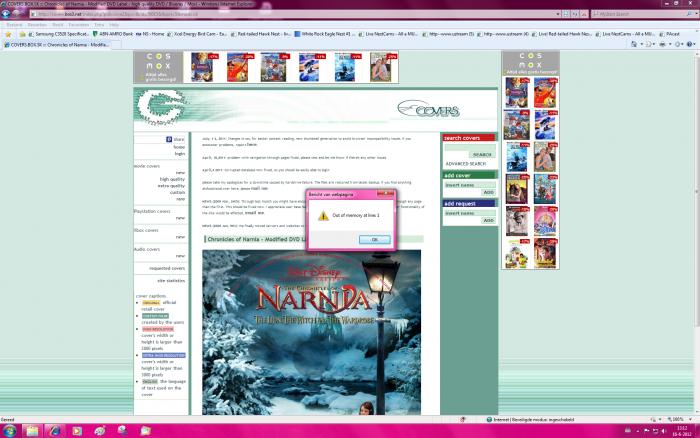
Task: Refresh the page from the address bar
Action: 575,14
